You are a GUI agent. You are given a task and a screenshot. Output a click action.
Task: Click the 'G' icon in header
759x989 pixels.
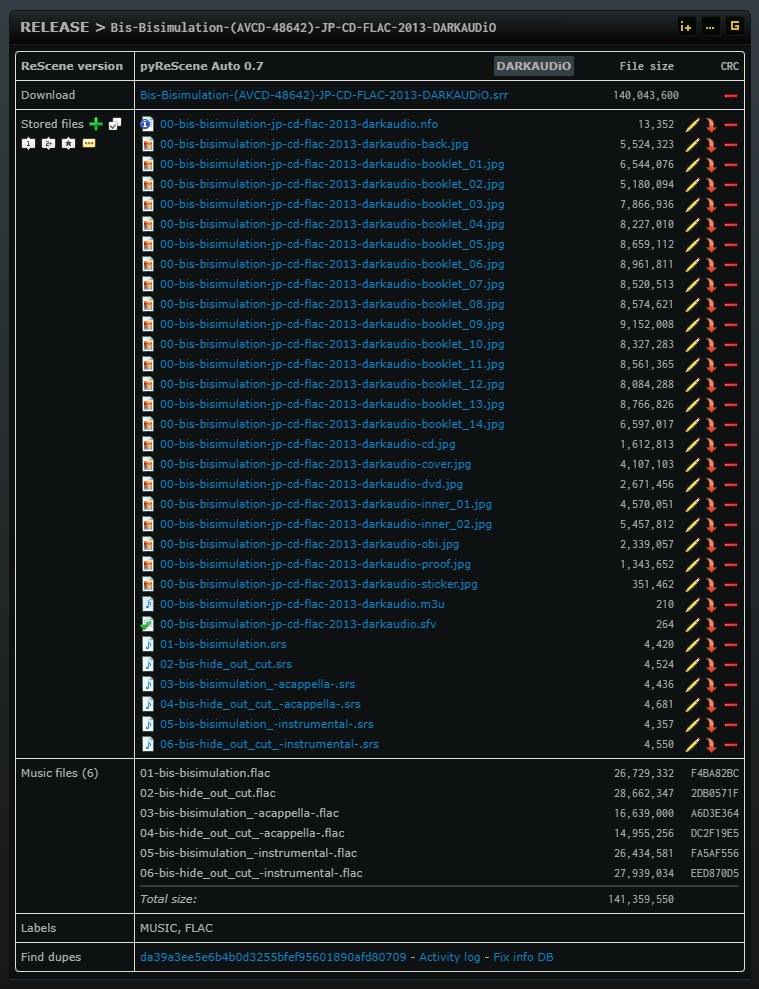click(x=734, y=26)
